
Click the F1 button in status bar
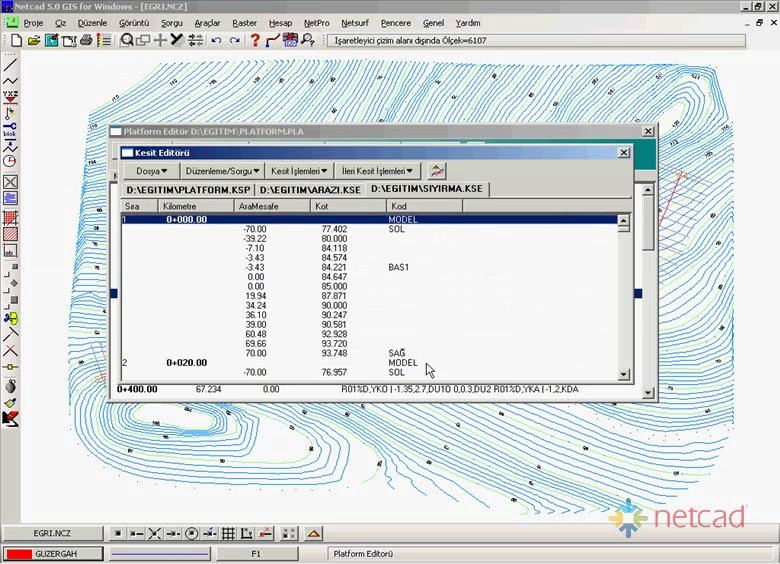[256, 554]
